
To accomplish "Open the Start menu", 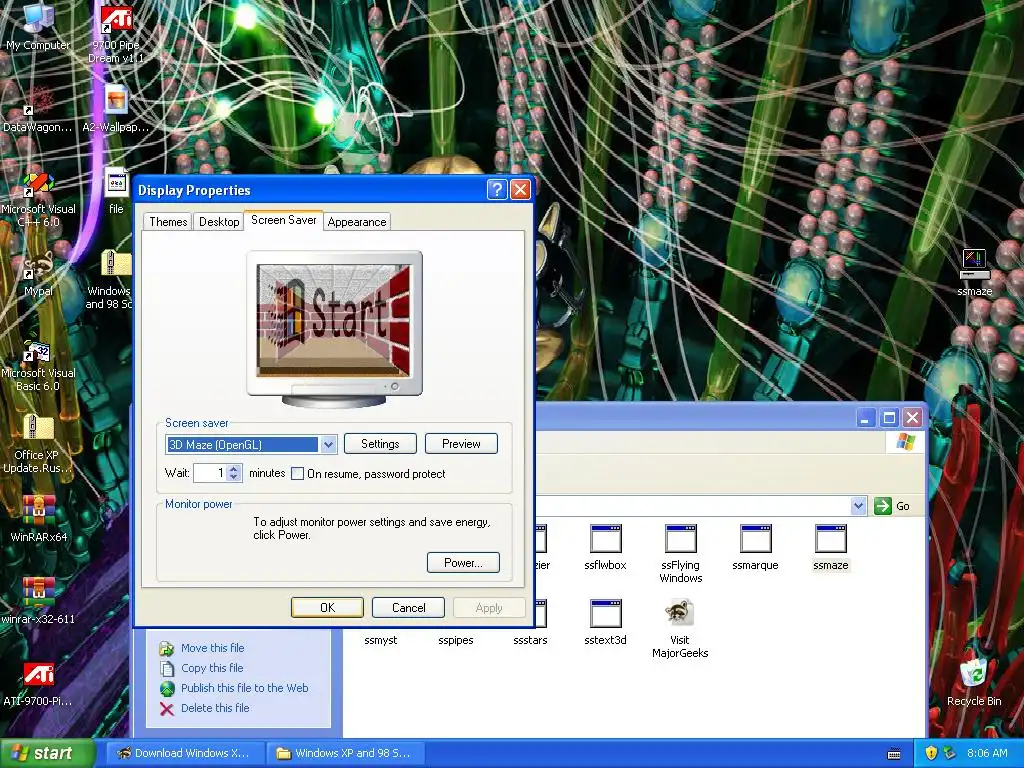I will [47, 753].
